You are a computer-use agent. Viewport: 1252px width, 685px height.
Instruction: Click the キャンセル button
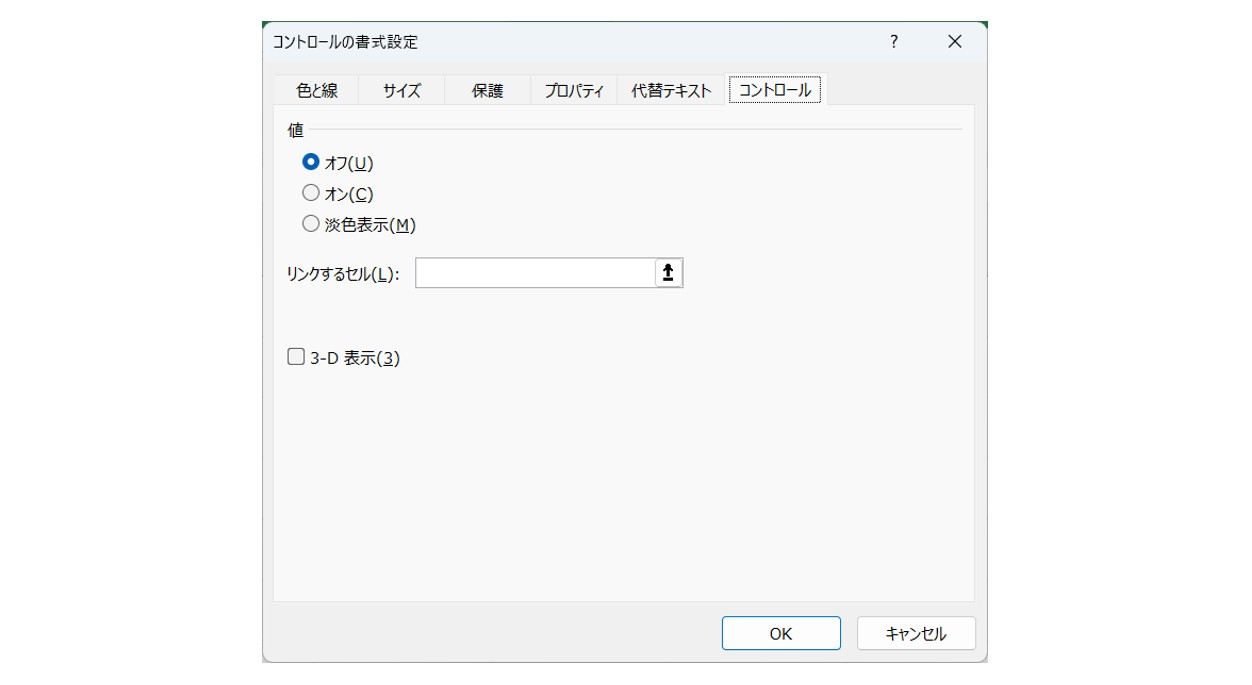(916, 633)
